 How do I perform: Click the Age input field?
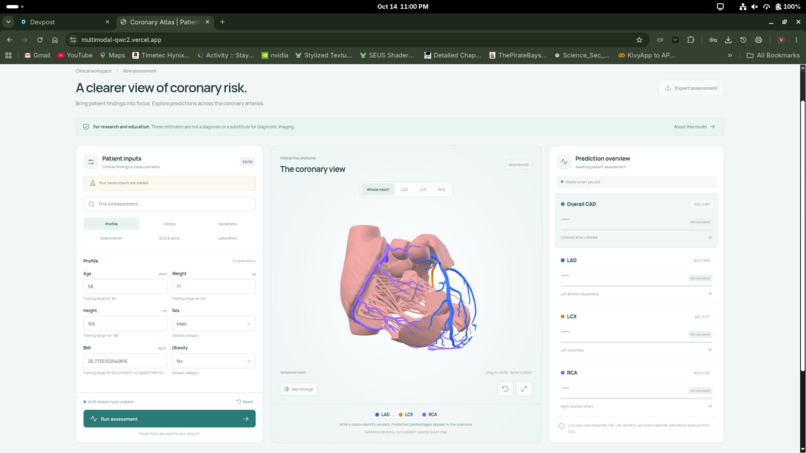tap(125, 286)
